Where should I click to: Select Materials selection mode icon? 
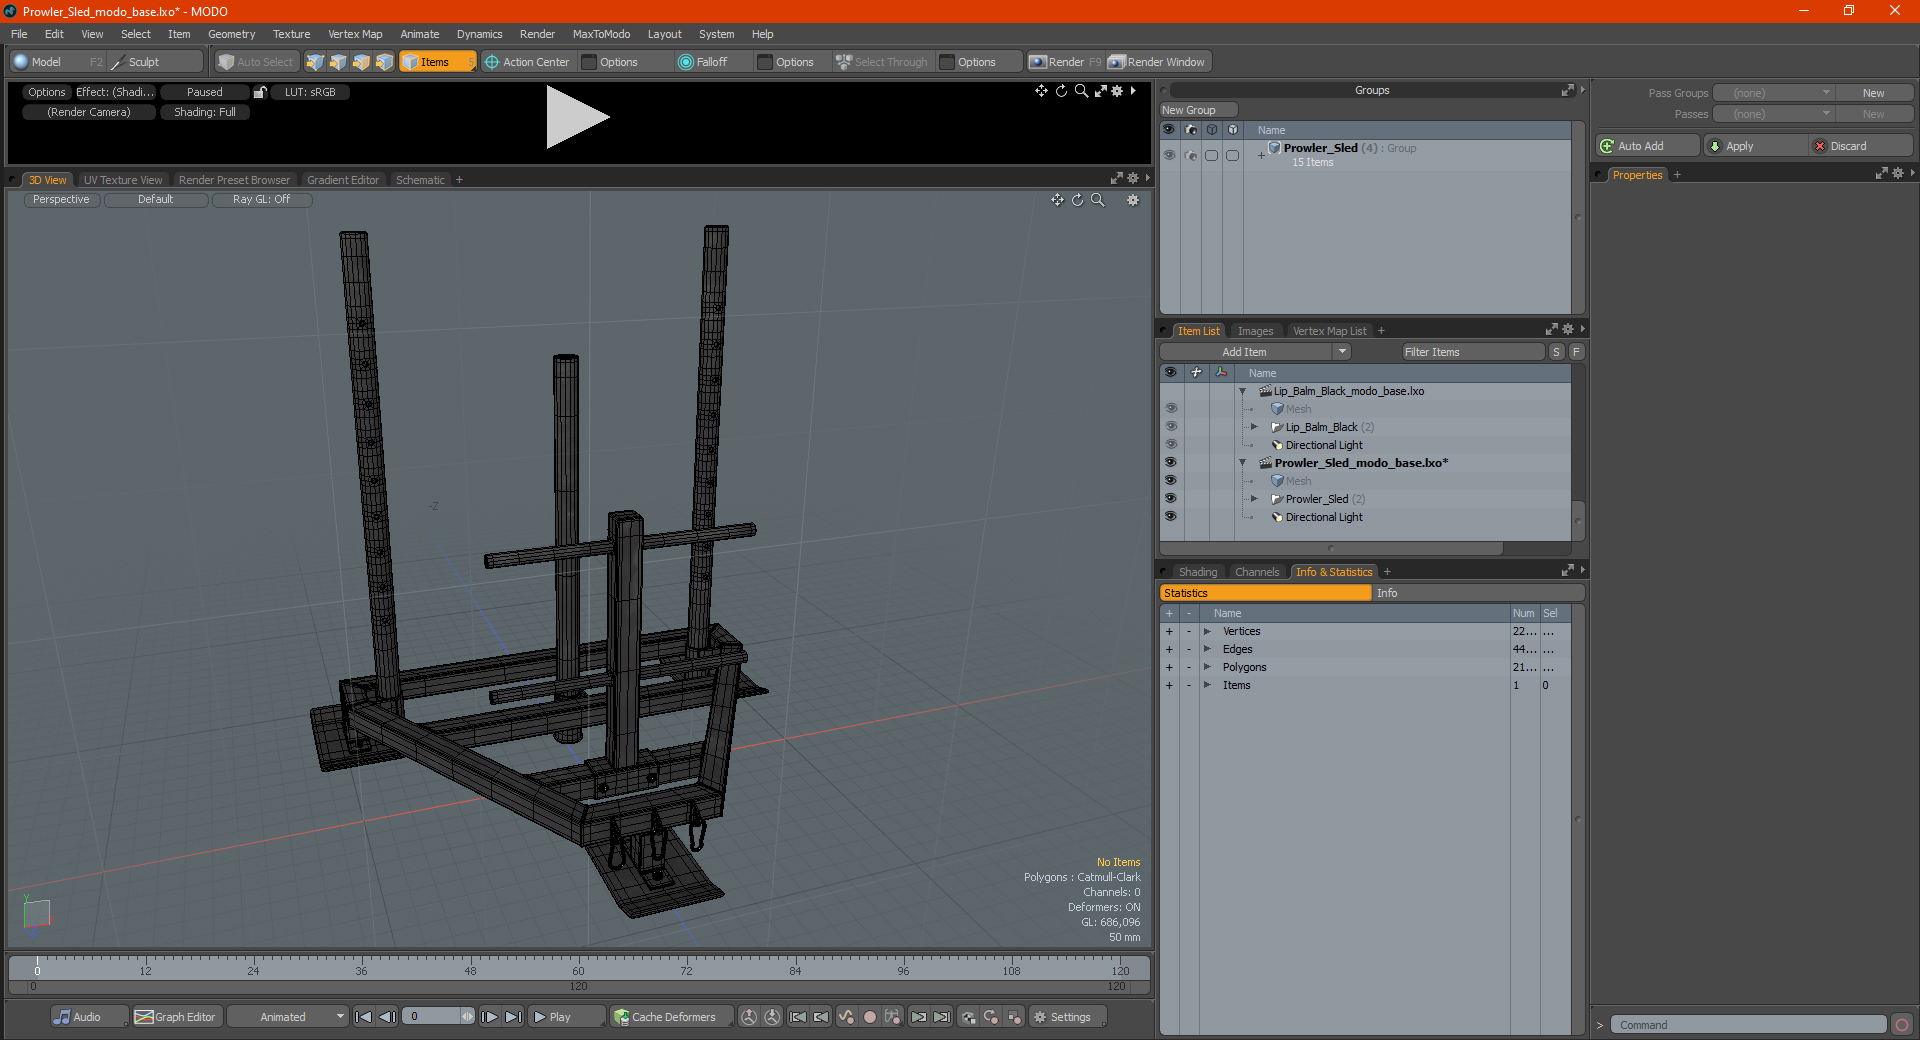384,62
